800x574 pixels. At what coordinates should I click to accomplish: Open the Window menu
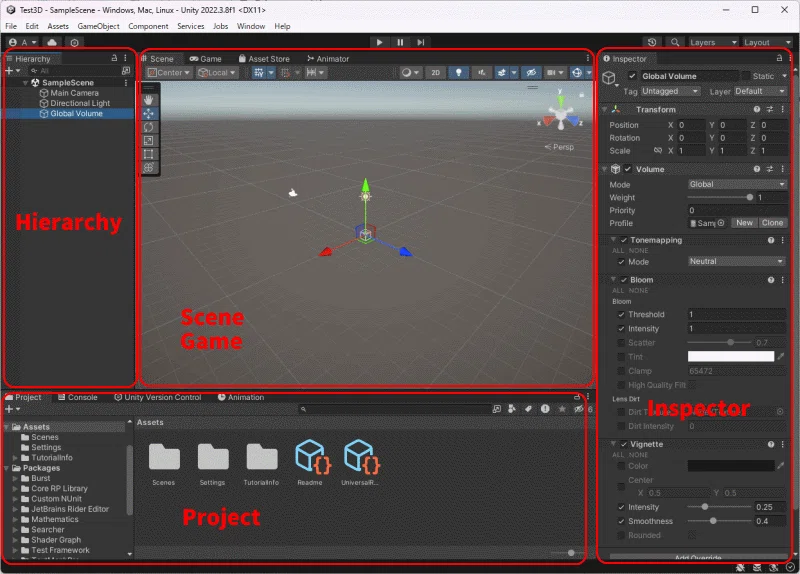coord(251,26)
